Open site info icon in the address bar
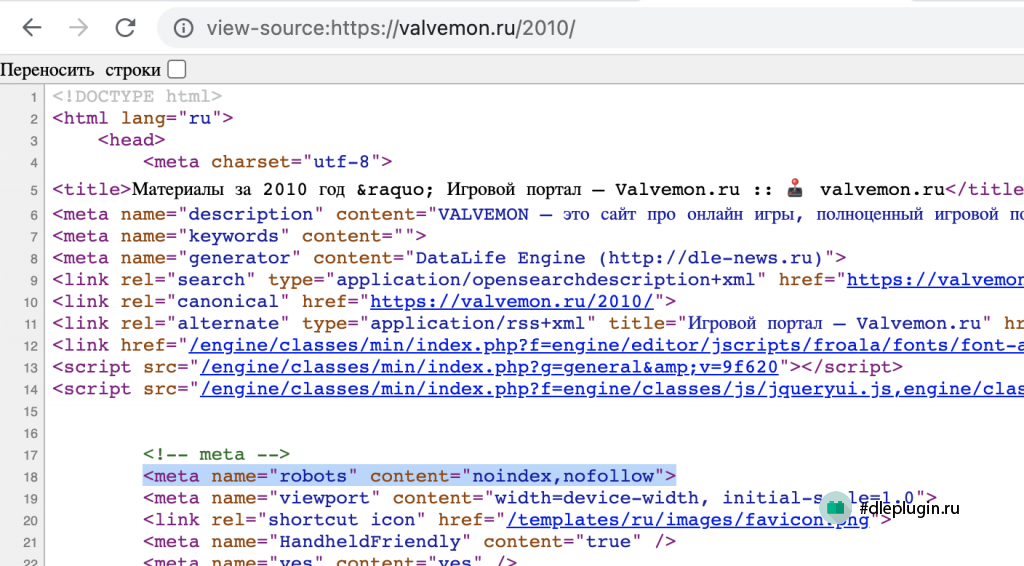Screen dimensions: 1024x566 point(184,28)
